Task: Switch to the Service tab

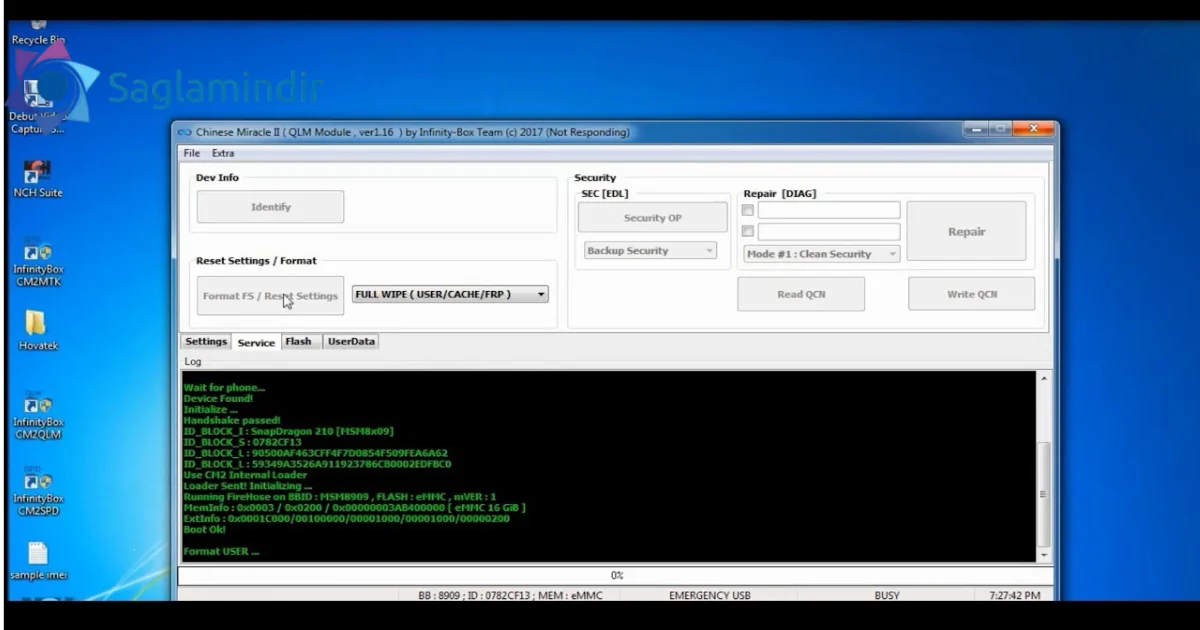Action: [x=256, y=342]
